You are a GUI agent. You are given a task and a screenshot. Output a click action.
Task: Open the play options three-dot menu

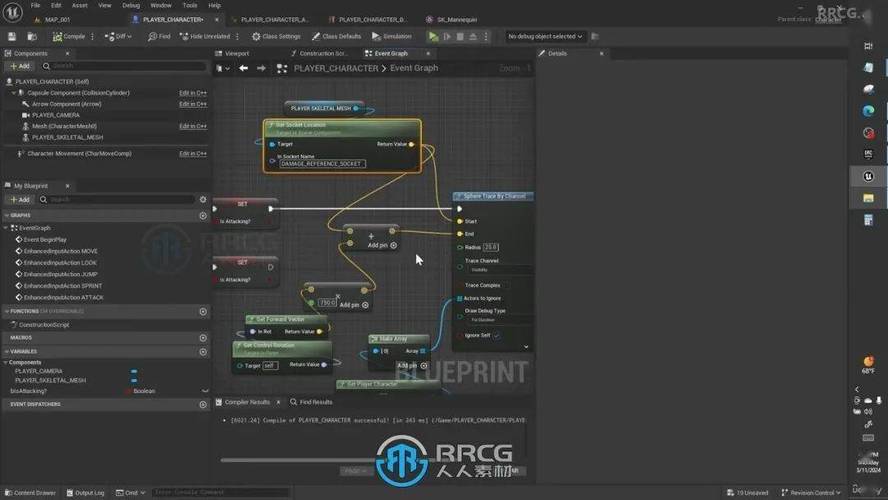click(486, 36)
